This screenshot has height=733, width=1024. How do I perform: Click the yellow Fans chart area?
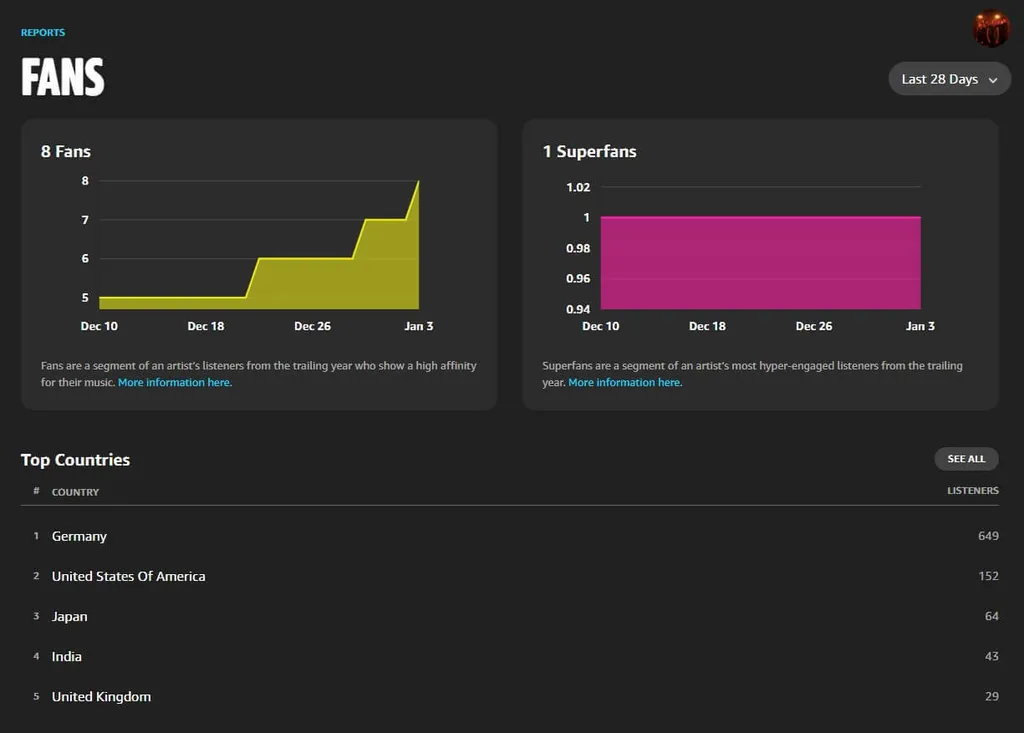pyautogui.click(x=330, y=285)
